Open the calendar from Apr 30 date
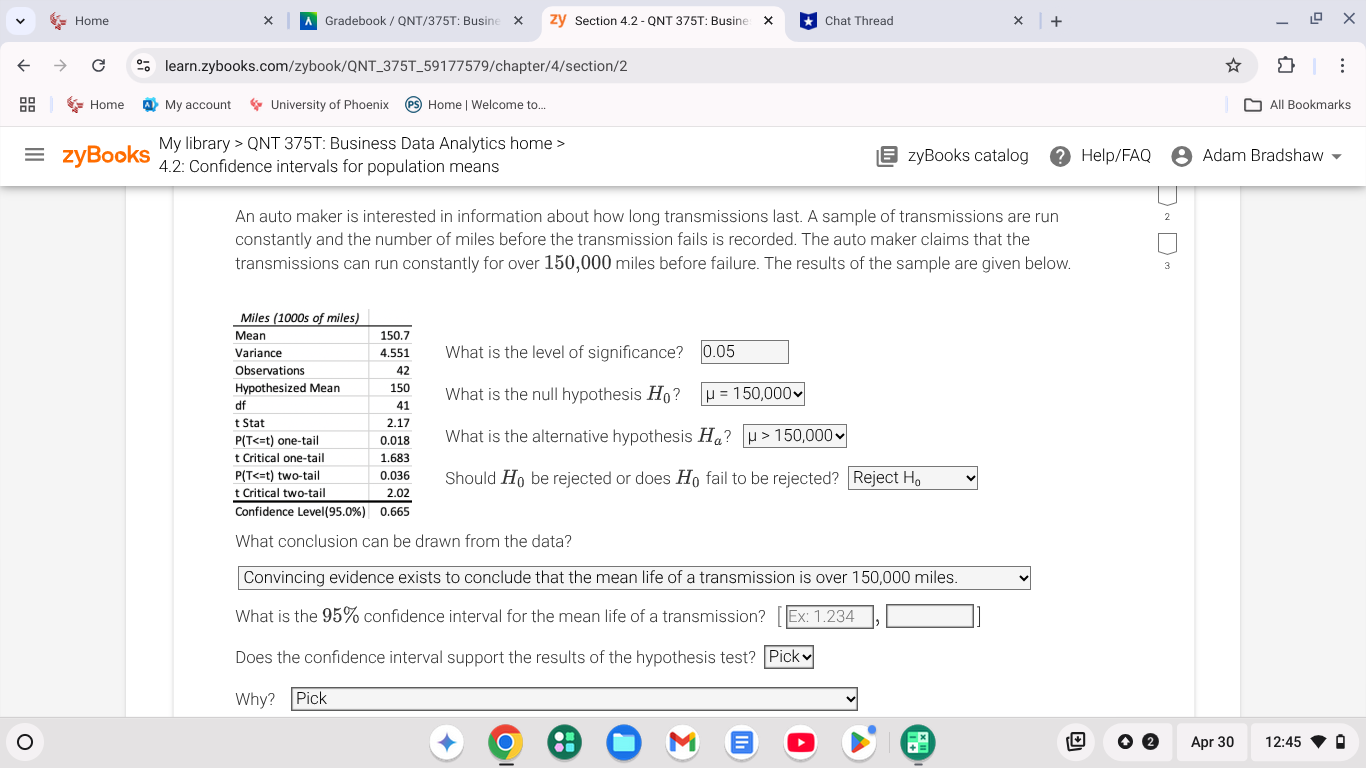The image size is (1366, 768). coord(1212,742)
